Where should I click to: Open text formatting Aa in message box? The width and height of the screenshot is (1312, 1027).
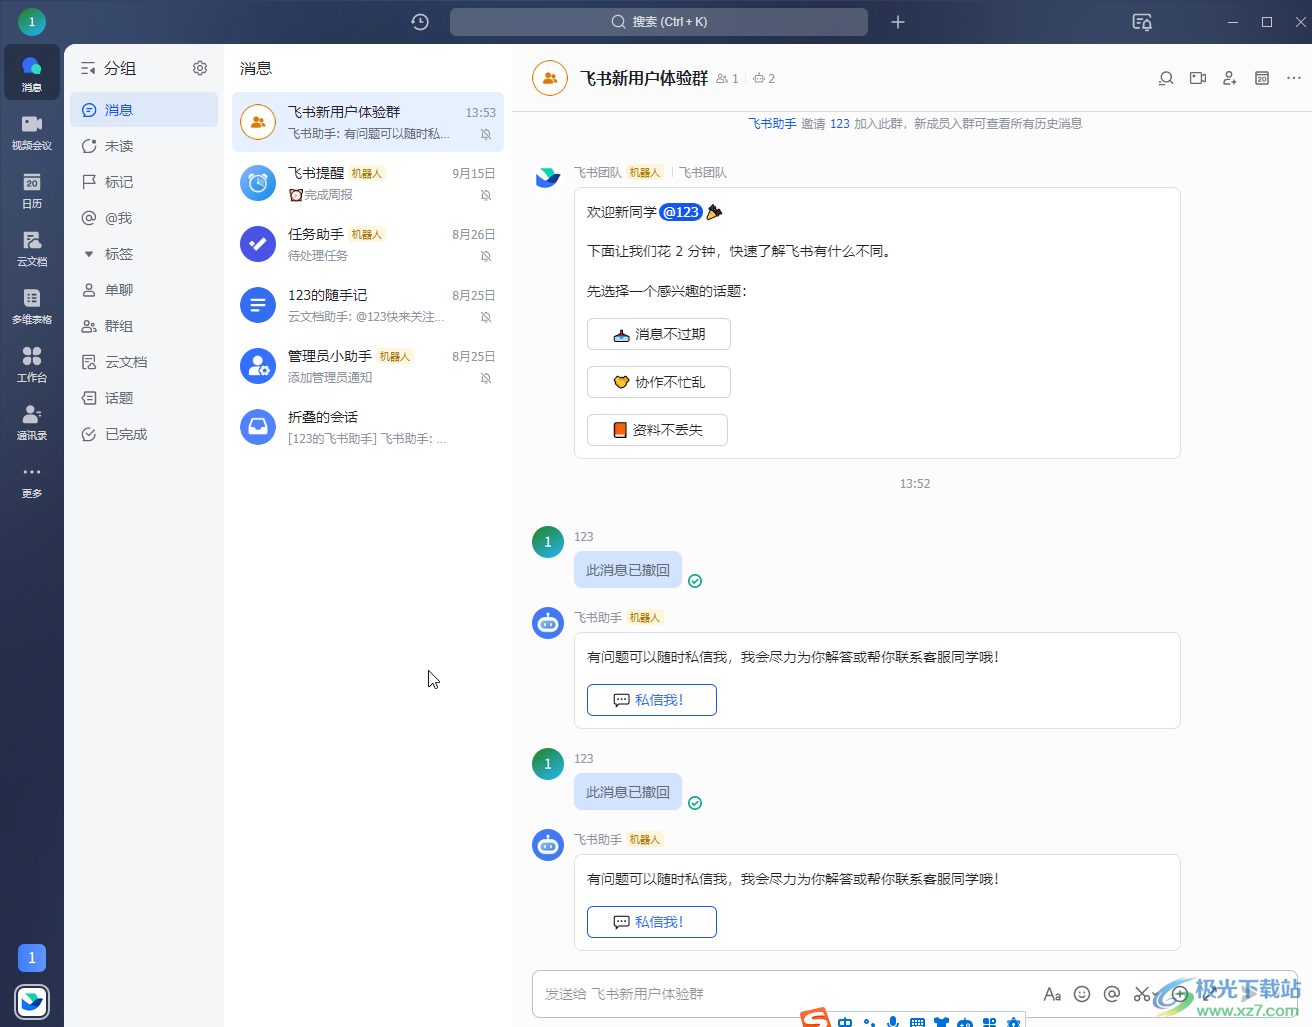tap(1052, 994)
